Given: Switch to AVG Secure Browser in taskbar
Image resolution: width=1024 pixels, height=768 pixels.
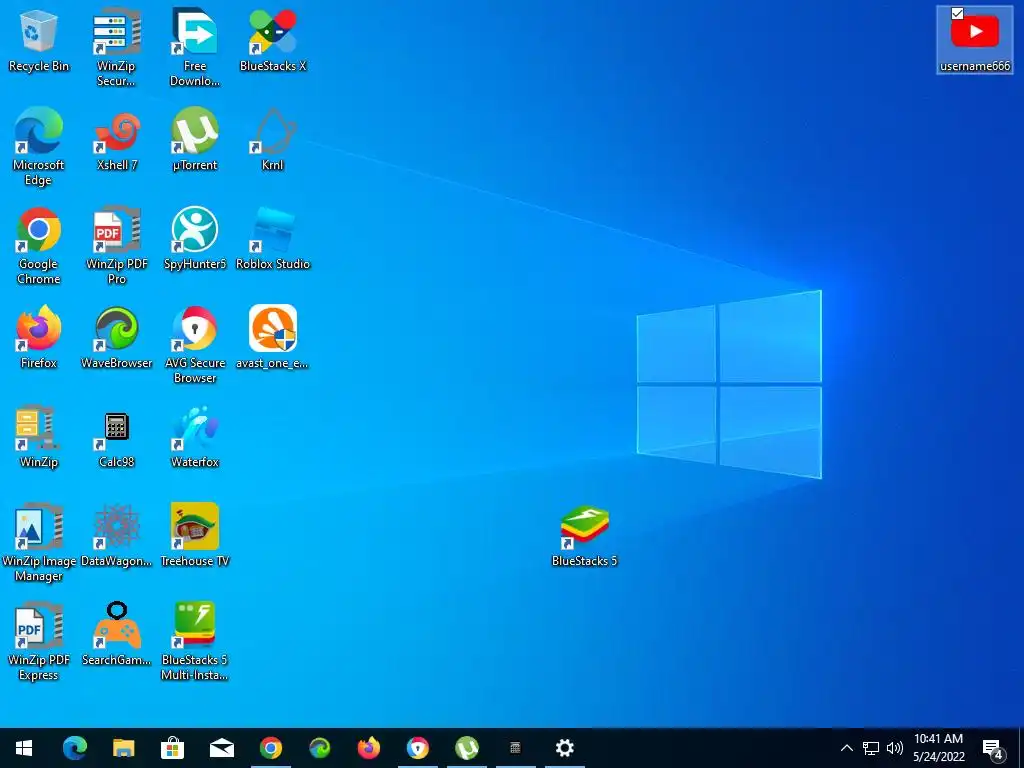Looking at the screenshot, I should (x=418, y=748).
